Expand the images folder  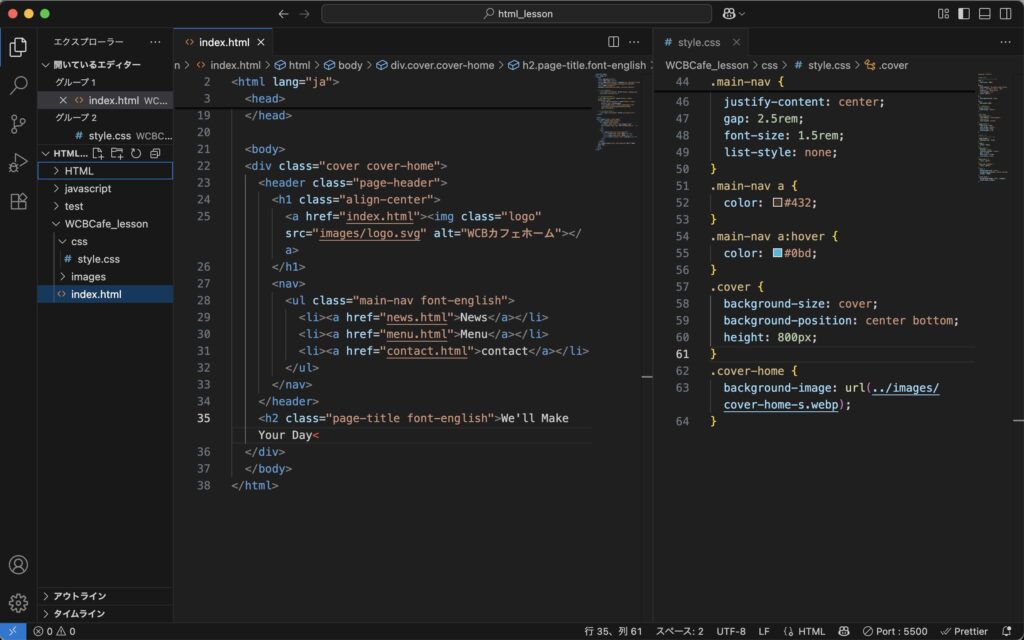[88, 276]
